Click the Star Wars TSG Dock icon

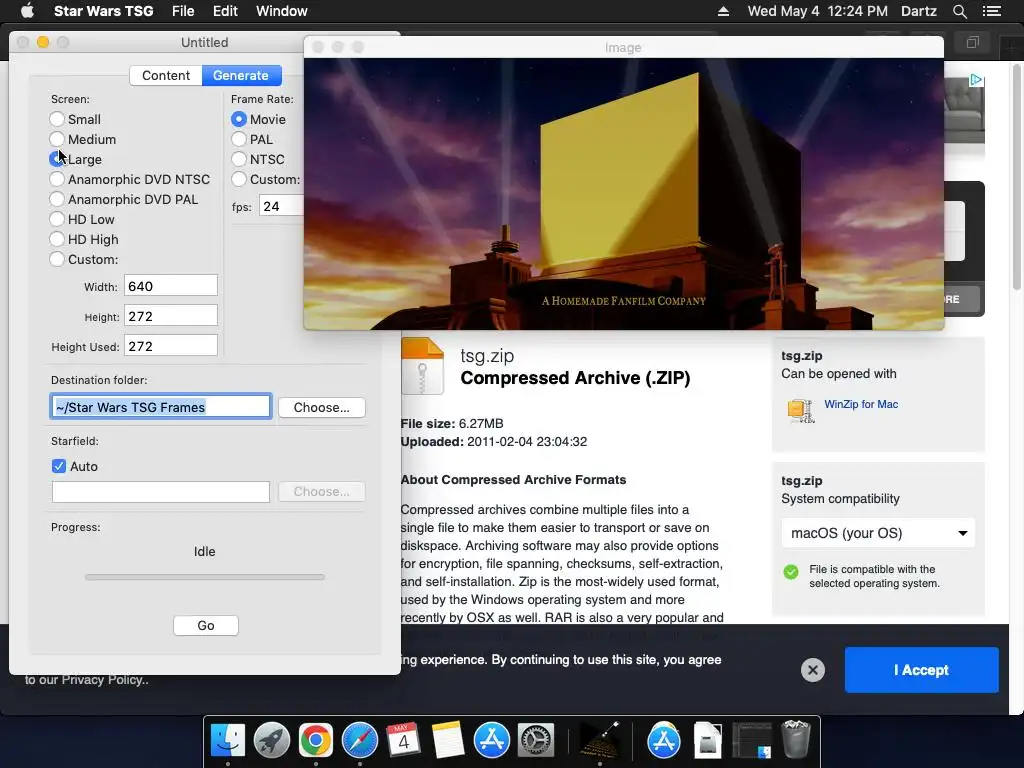pos(600,741)
